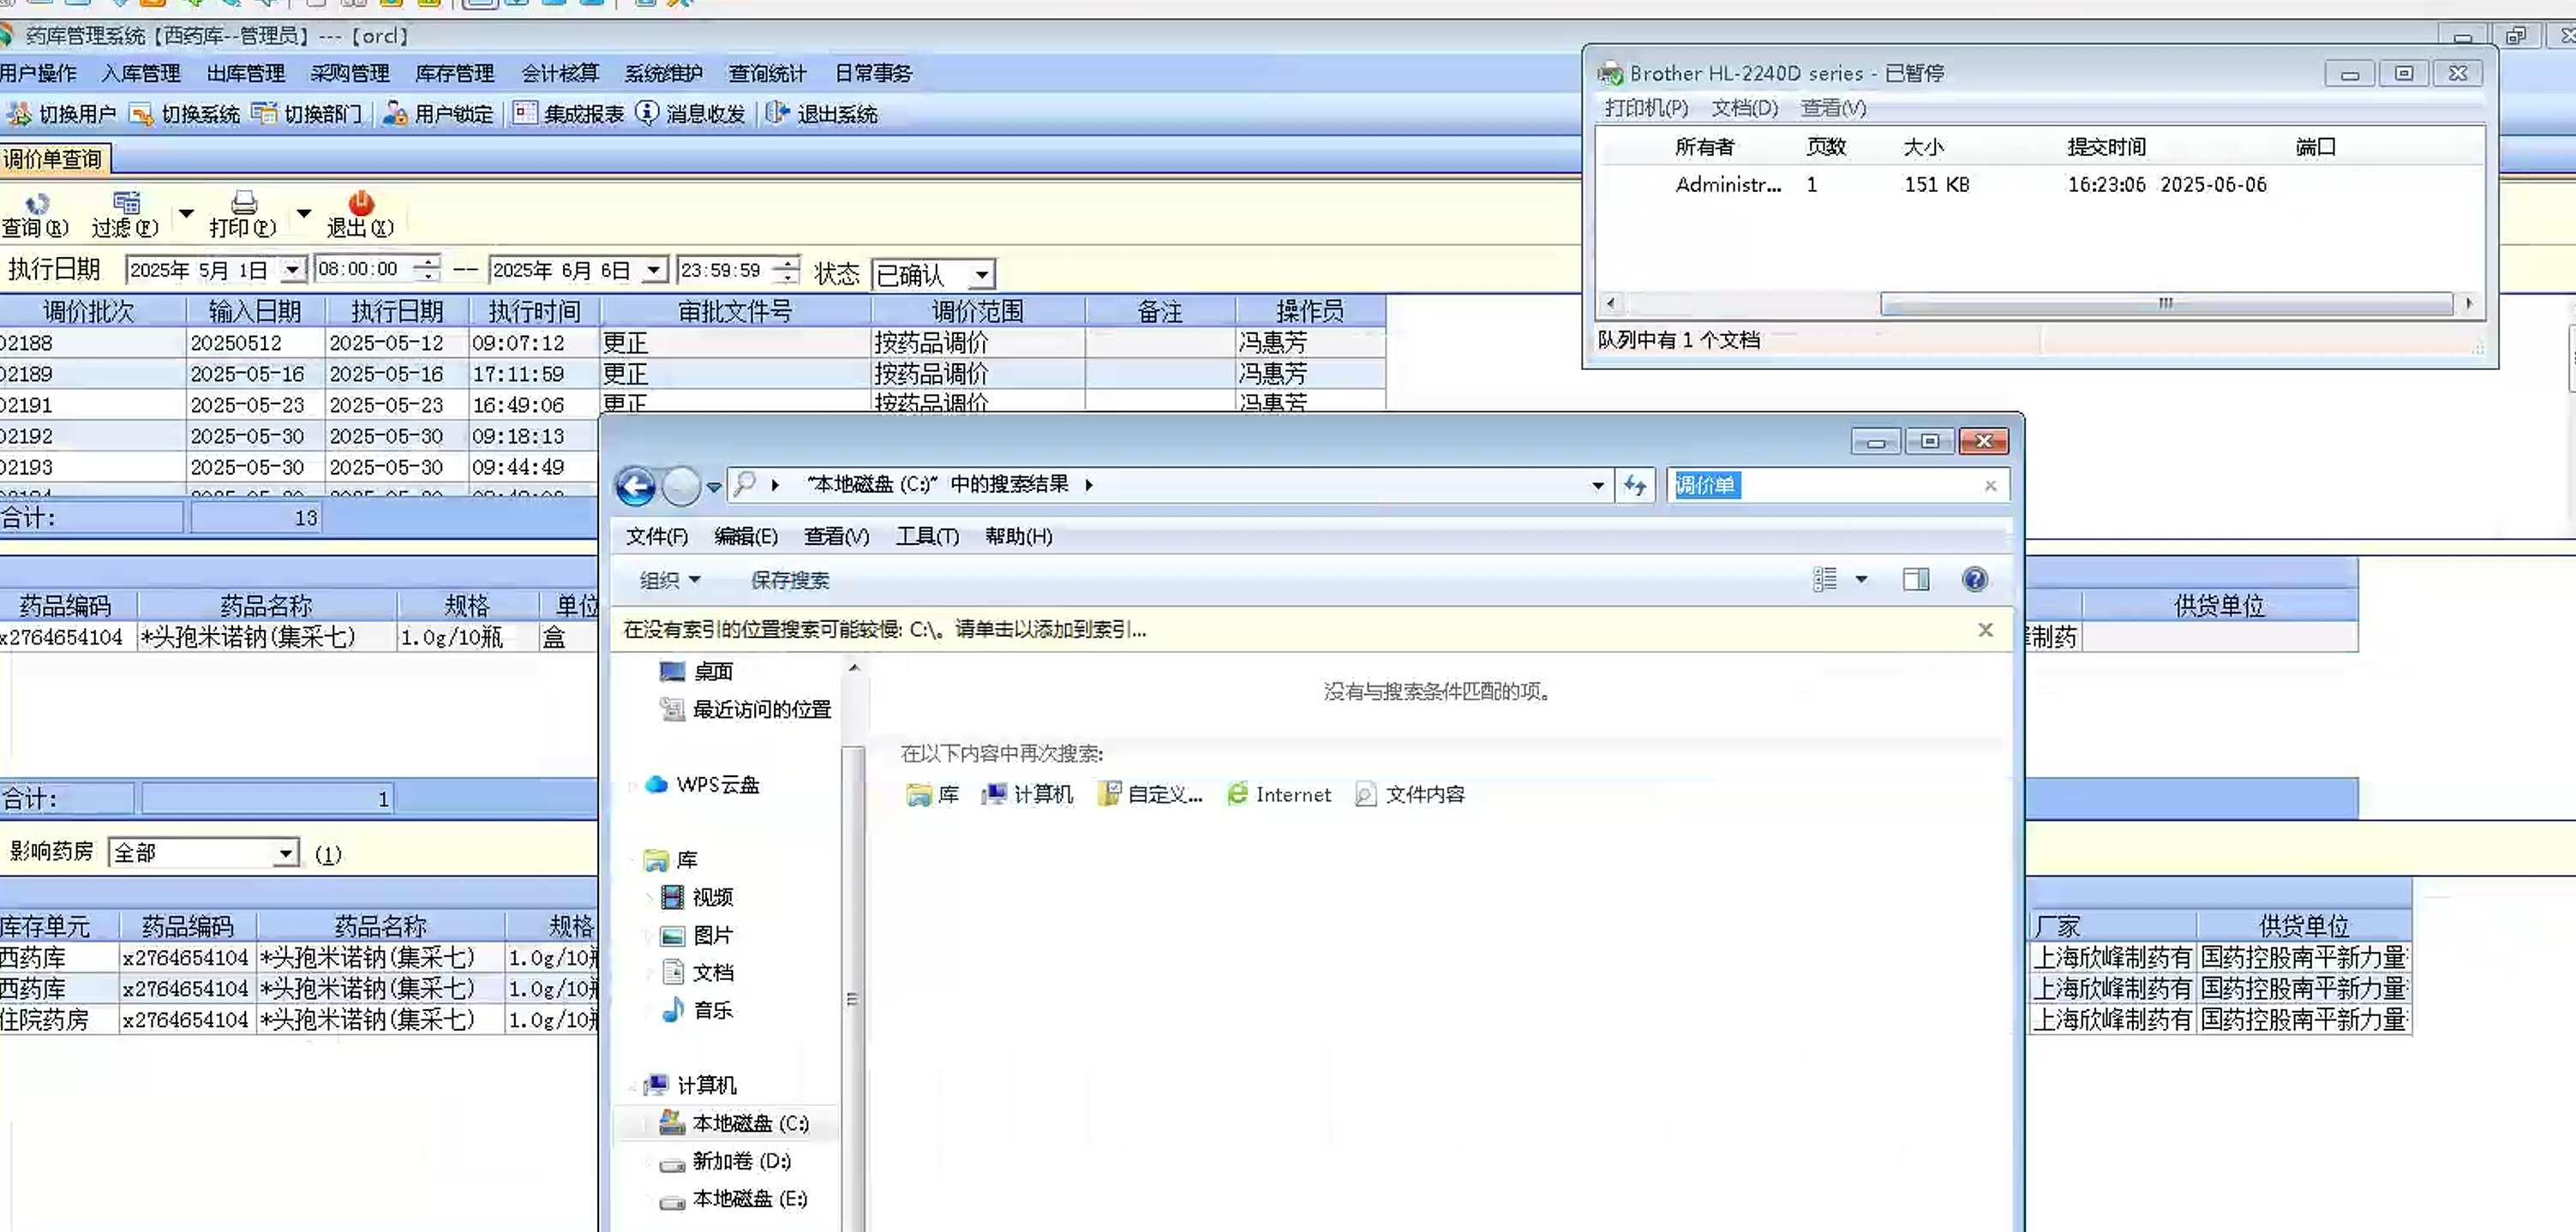2576x1232 pixels.
Task: Click 保存搜索 save search button
Action: [789, 580]
